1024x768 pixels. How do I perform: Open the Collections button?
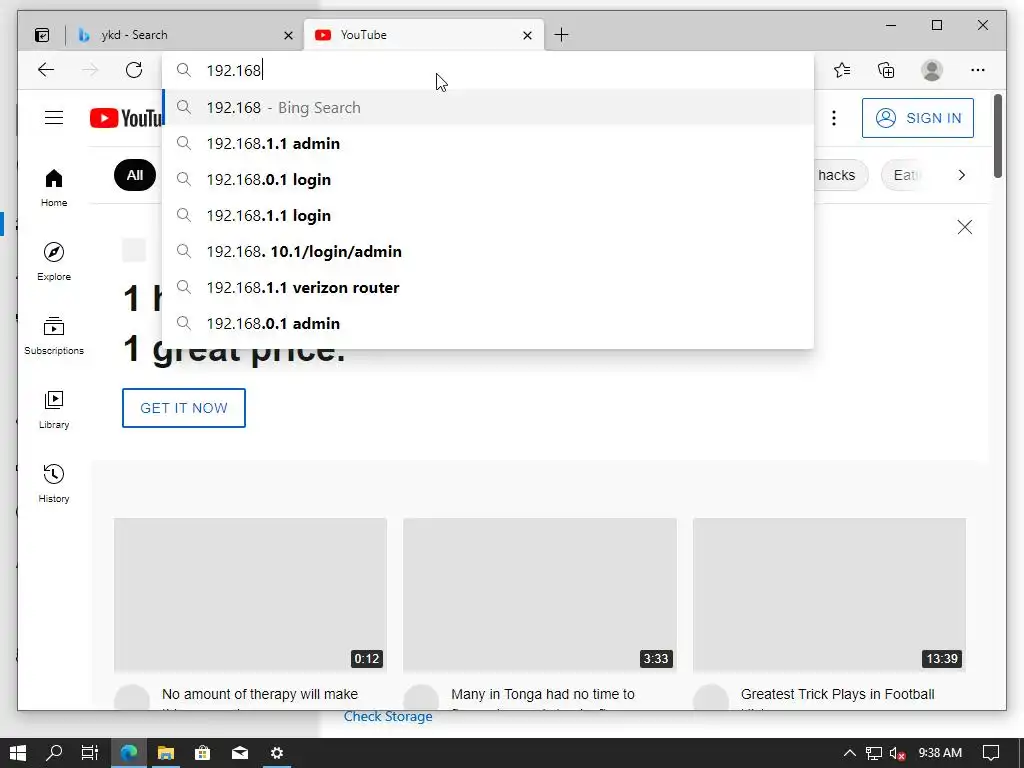886,70
